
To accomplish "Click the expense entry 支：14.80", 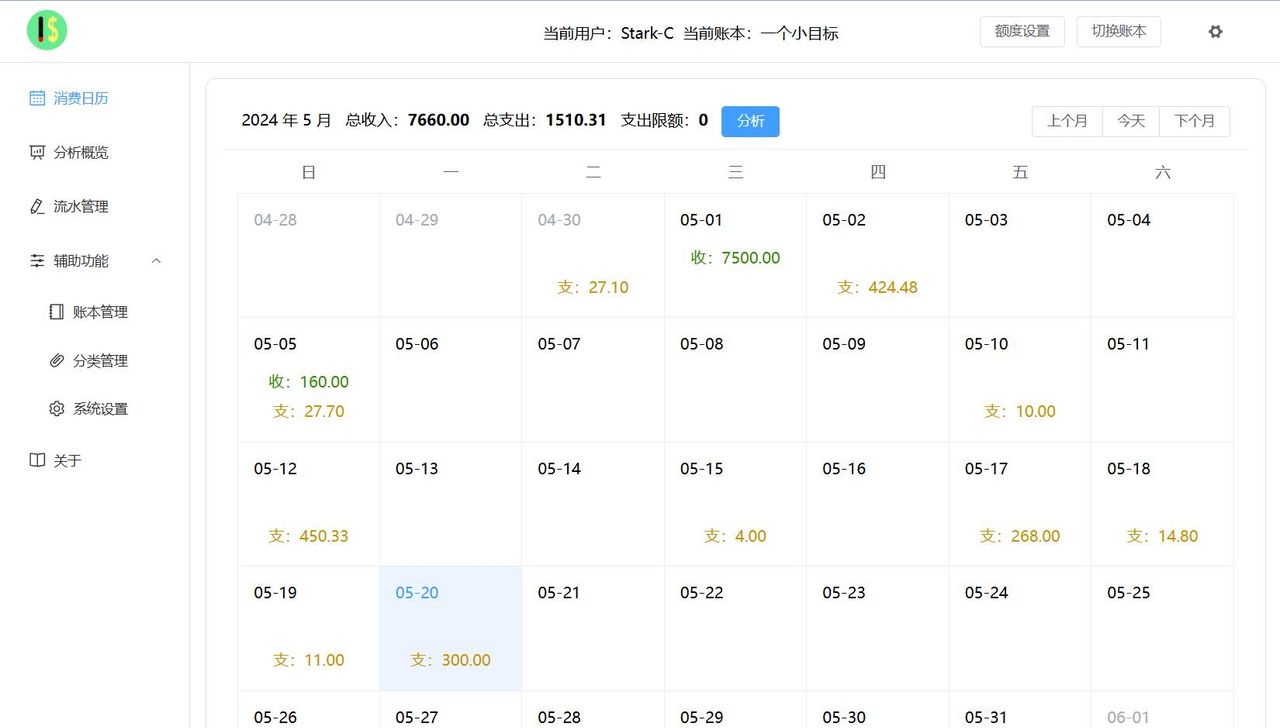I will (x=1162, y=536).
